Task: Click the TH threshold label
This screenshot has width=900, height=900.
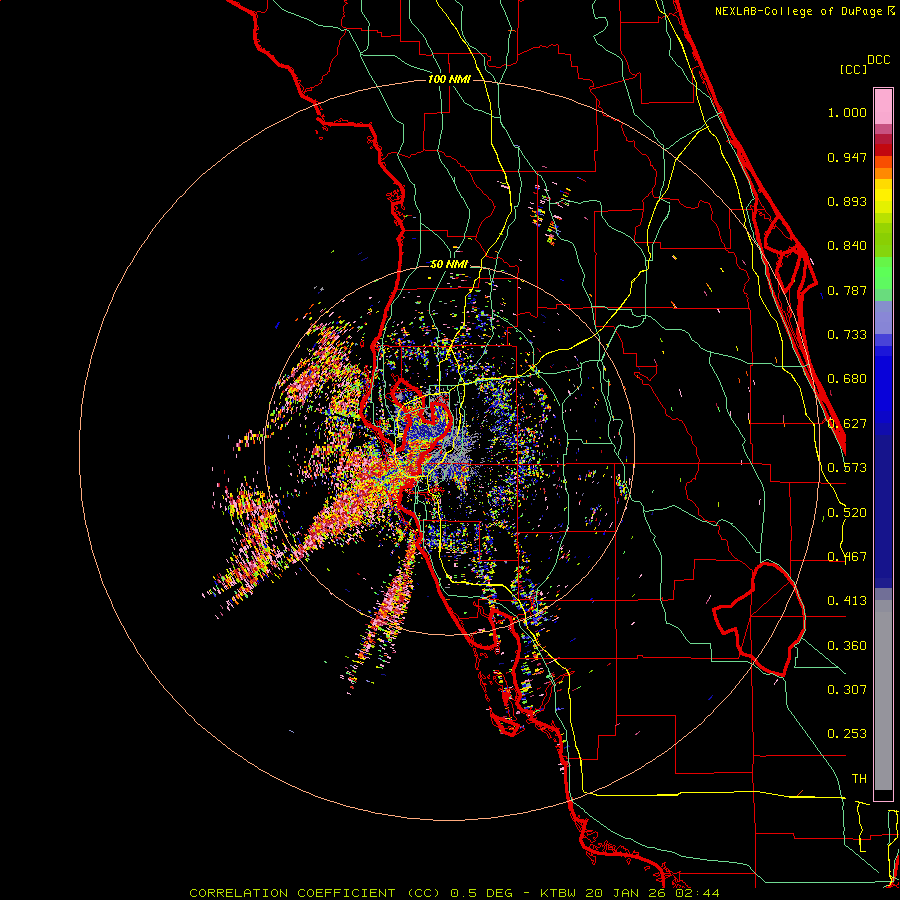Action: point(859,779)
